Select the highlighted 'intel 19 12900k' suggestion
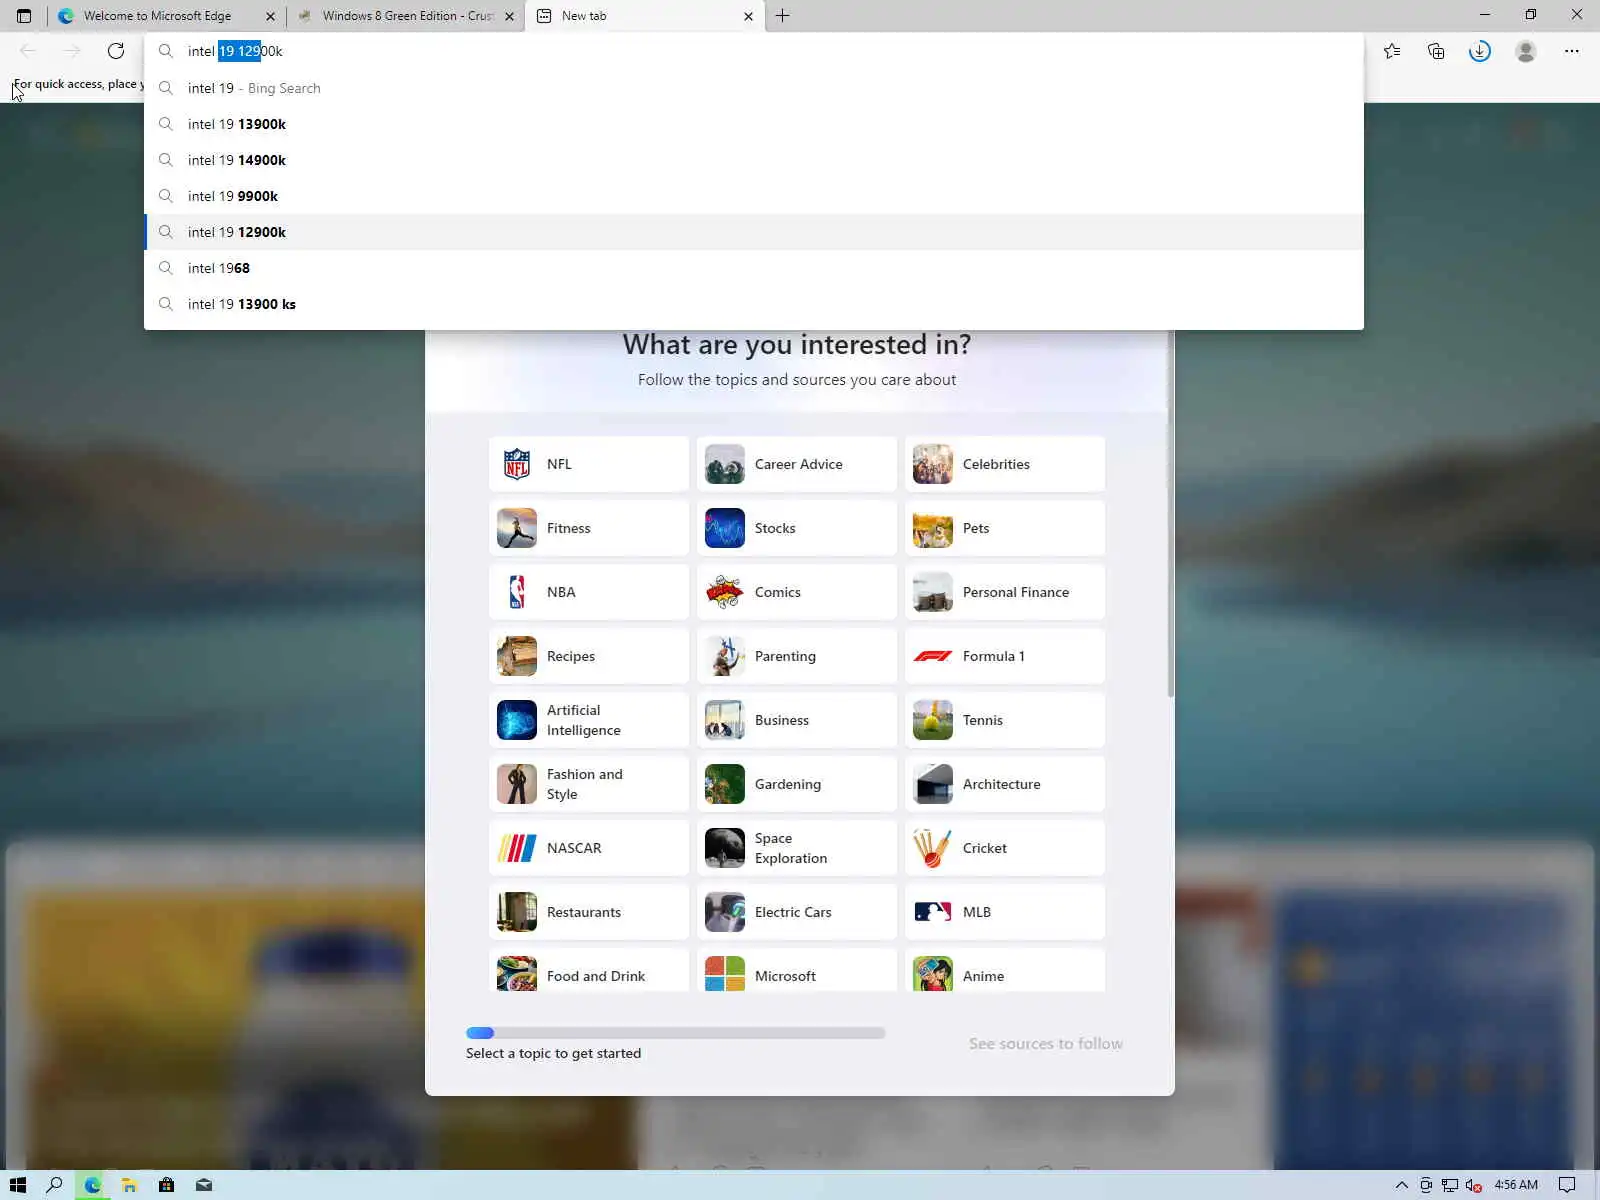Image resolution: width=1600 pixels, height=1200 pixels. pos(754,232)
